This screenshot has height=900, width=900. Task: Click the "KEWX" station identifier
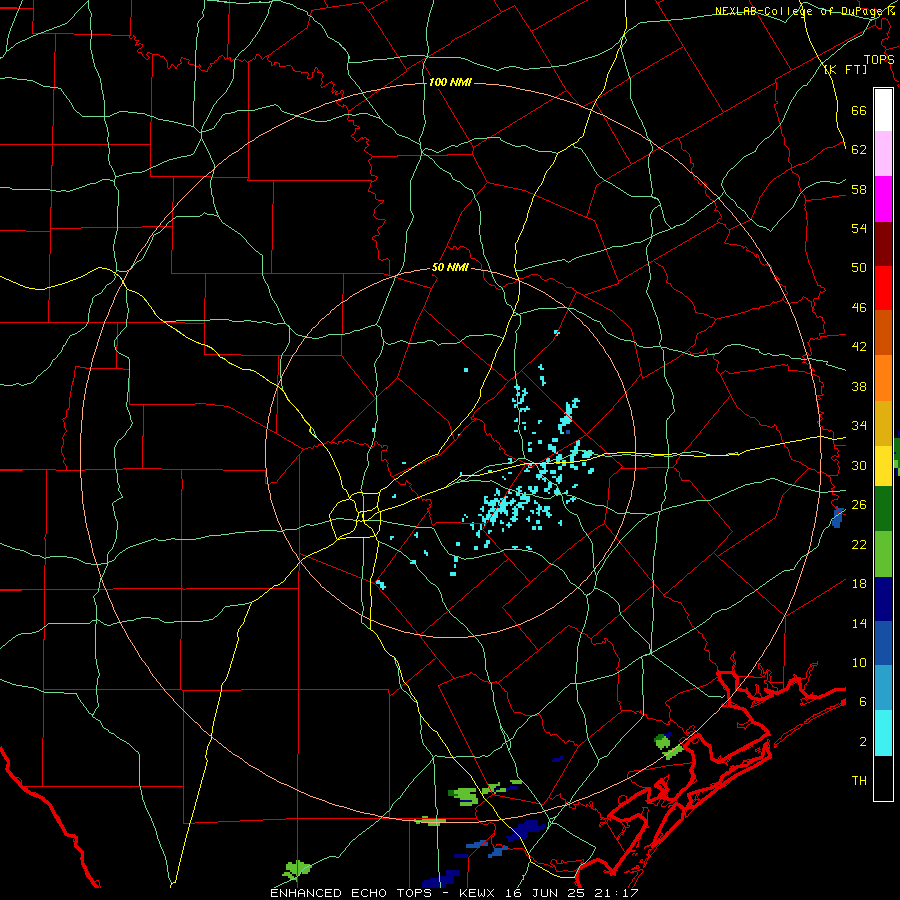coord(476,893)
